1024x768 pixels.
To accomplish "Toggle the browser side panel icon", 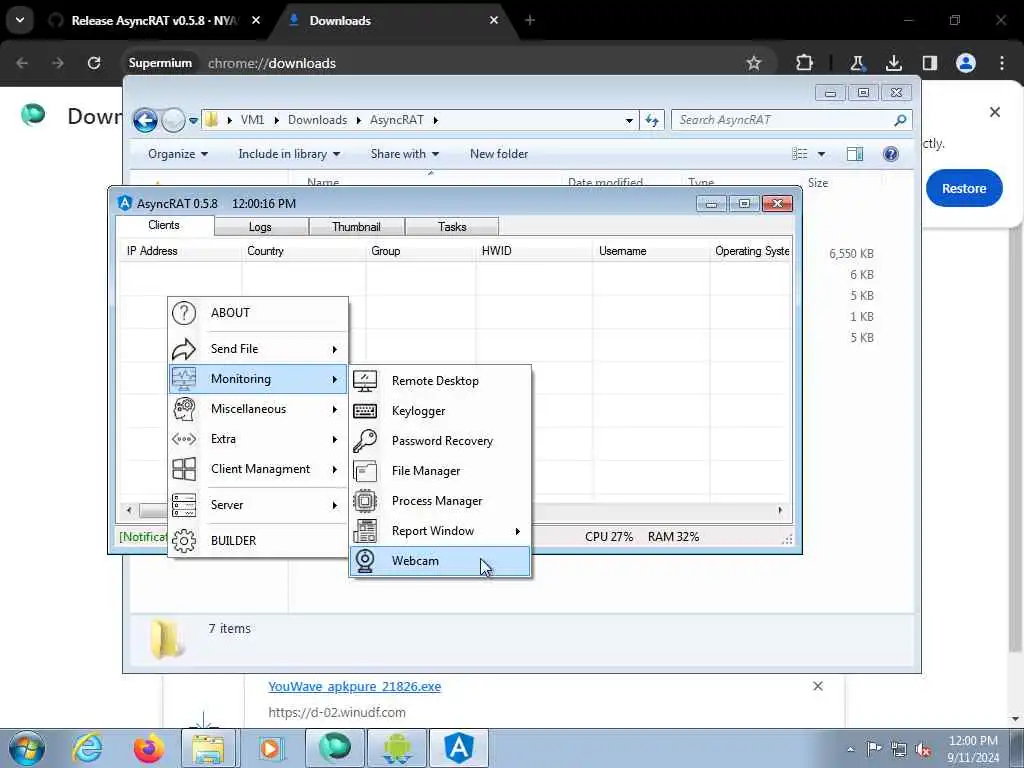I will pyautogui.click(x=929, y=63).
